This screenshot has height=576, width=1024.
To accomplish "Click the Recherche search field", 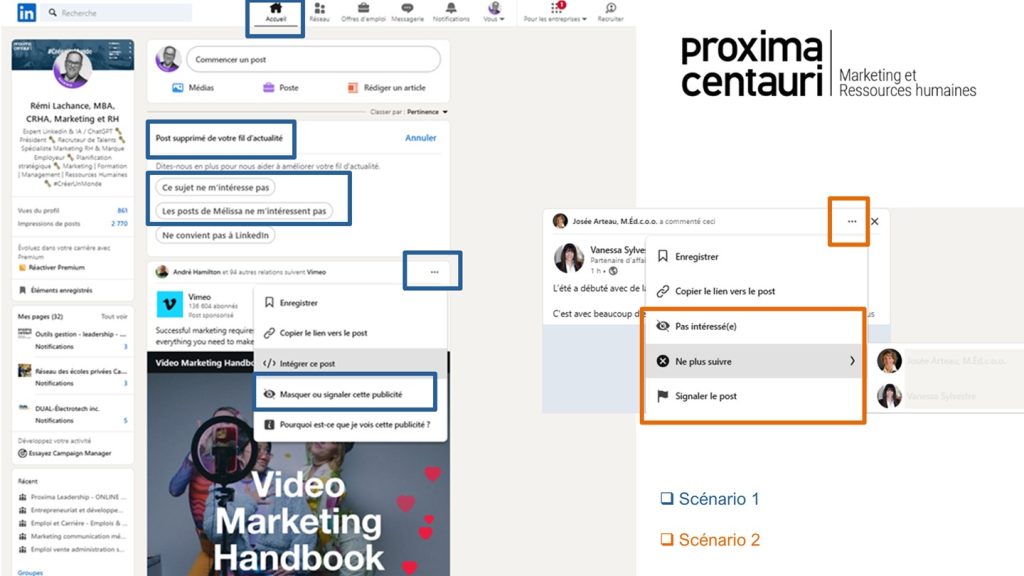I will pyautogui.click(x=118, y=12).
